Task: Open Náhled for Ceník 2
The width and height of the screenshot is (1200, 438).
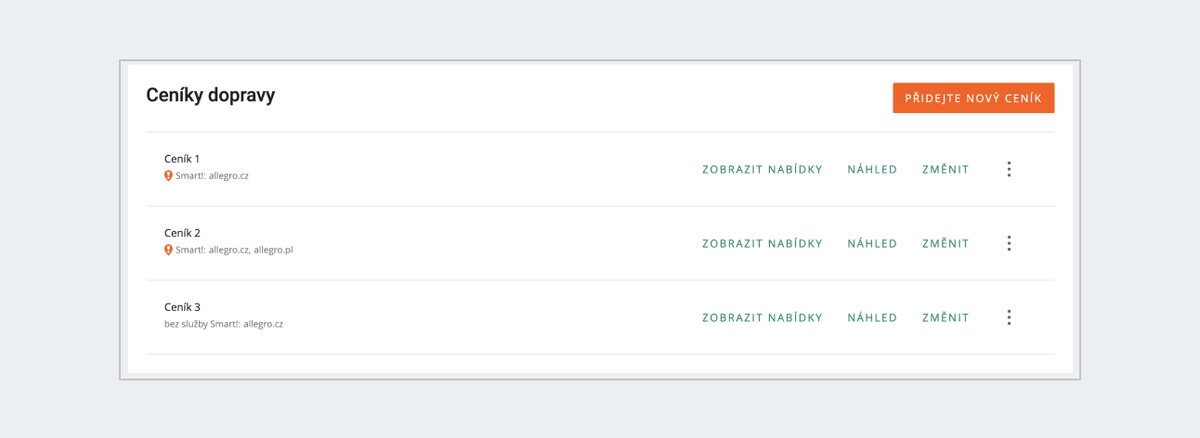Action: (872, 243)
